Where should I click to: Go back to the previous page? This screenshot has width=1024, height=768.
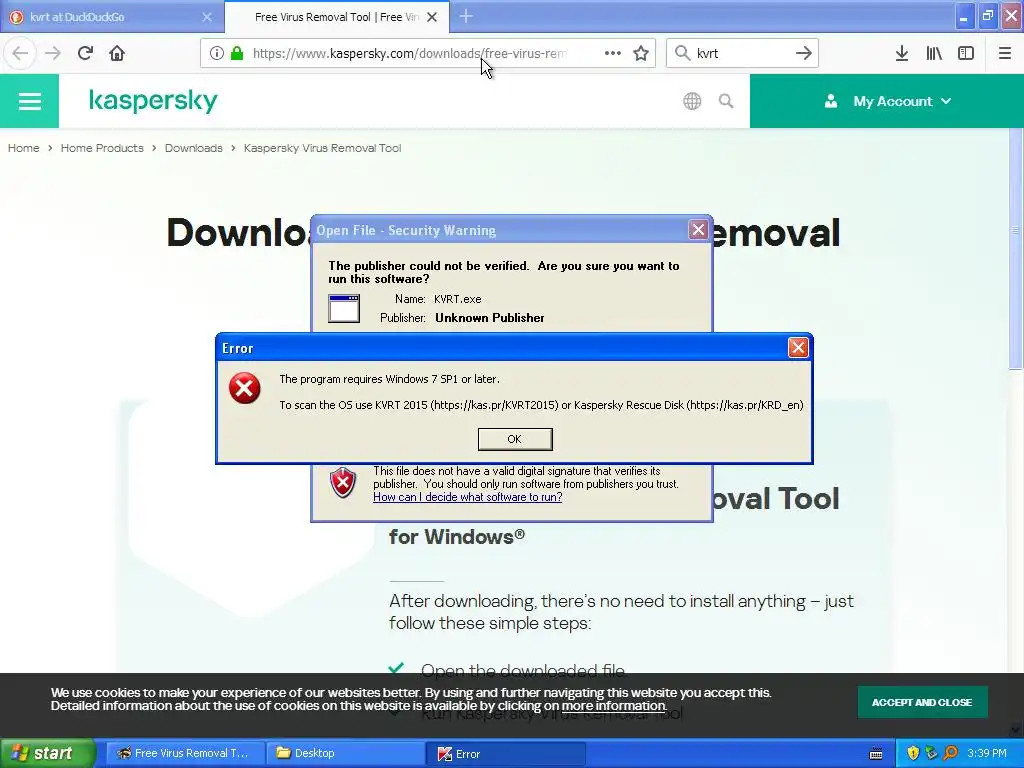tap(20, 53)
